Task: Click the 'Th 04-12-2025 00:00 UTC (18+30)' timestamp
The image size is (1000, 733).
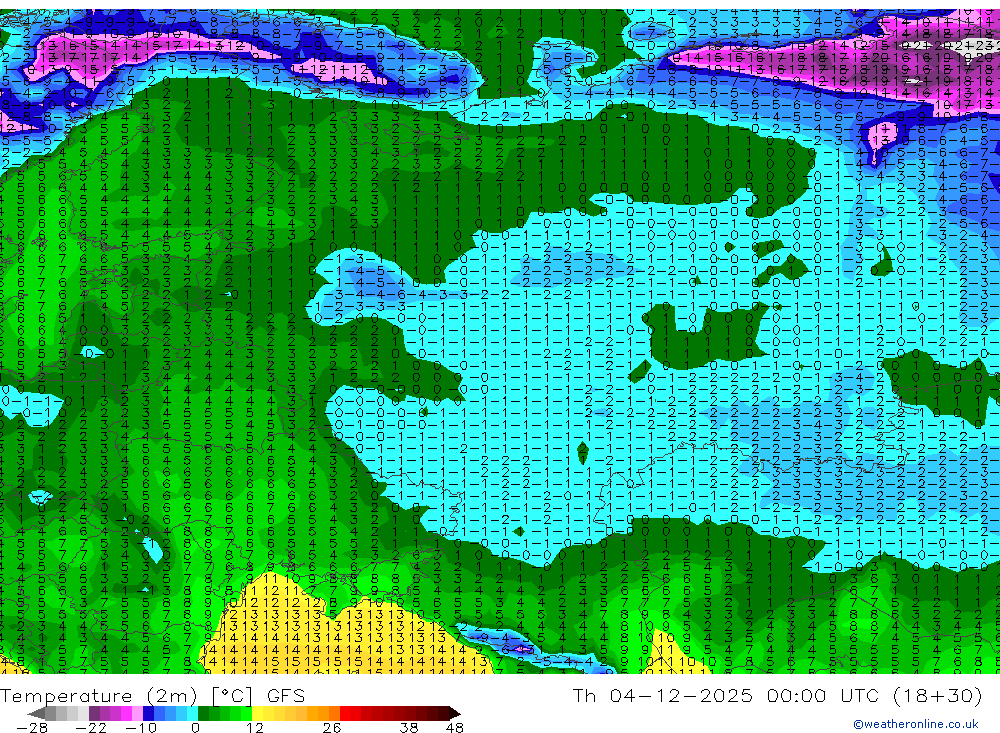Action: [777, 695]
